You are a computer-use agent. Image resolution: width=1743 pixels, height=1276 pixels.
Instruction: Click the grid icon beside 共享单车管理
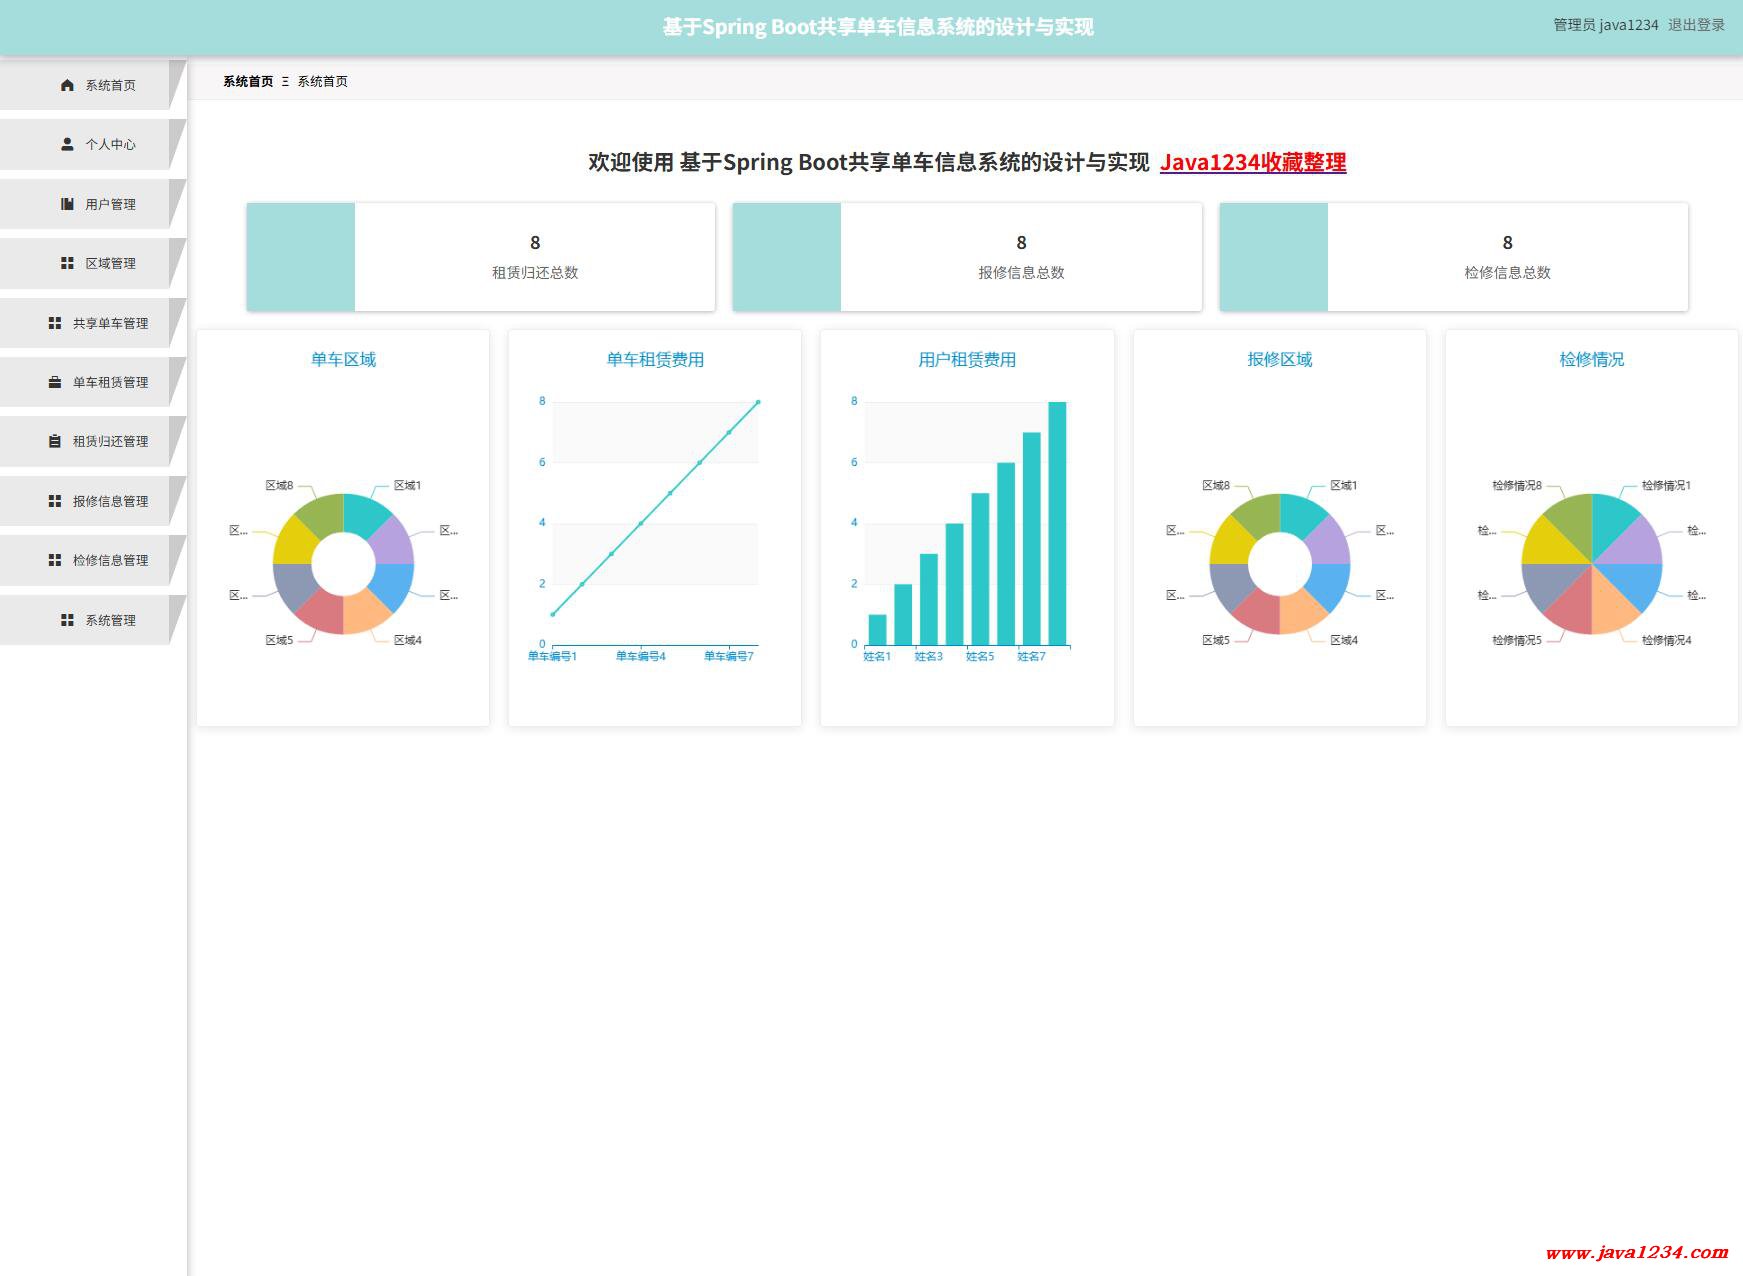(55, 323)
